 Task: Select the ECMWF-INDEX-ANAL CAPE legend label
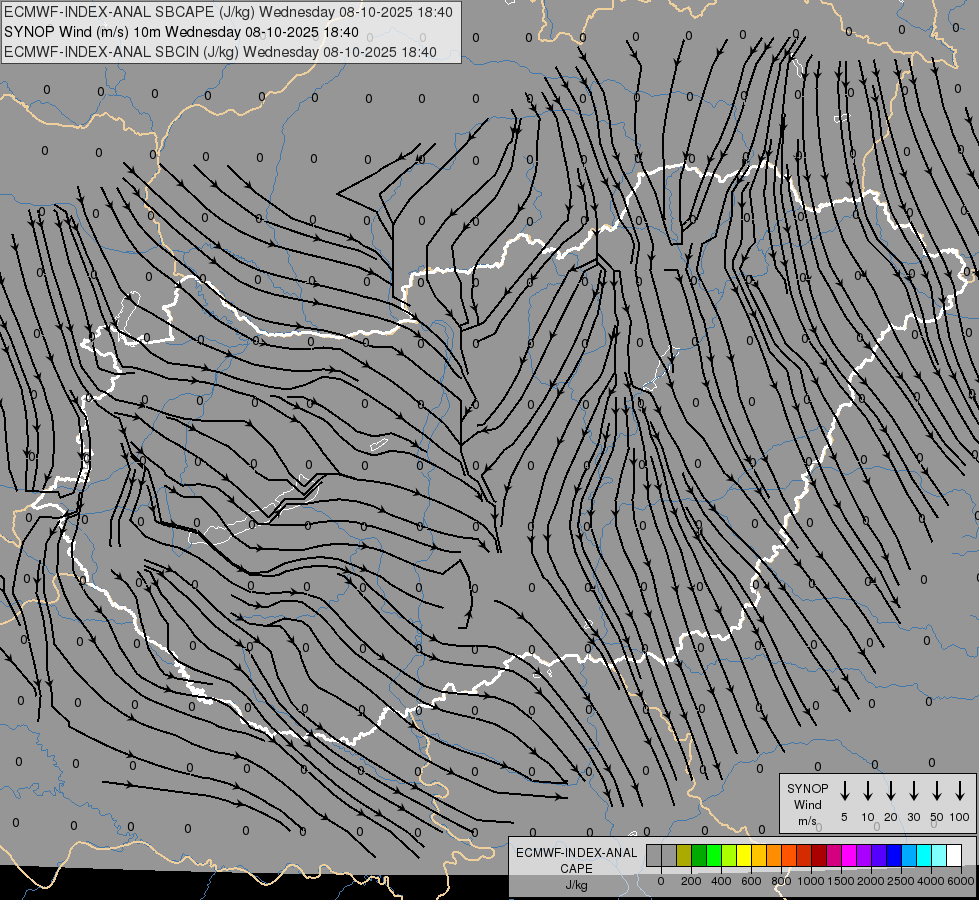(576, 861)
